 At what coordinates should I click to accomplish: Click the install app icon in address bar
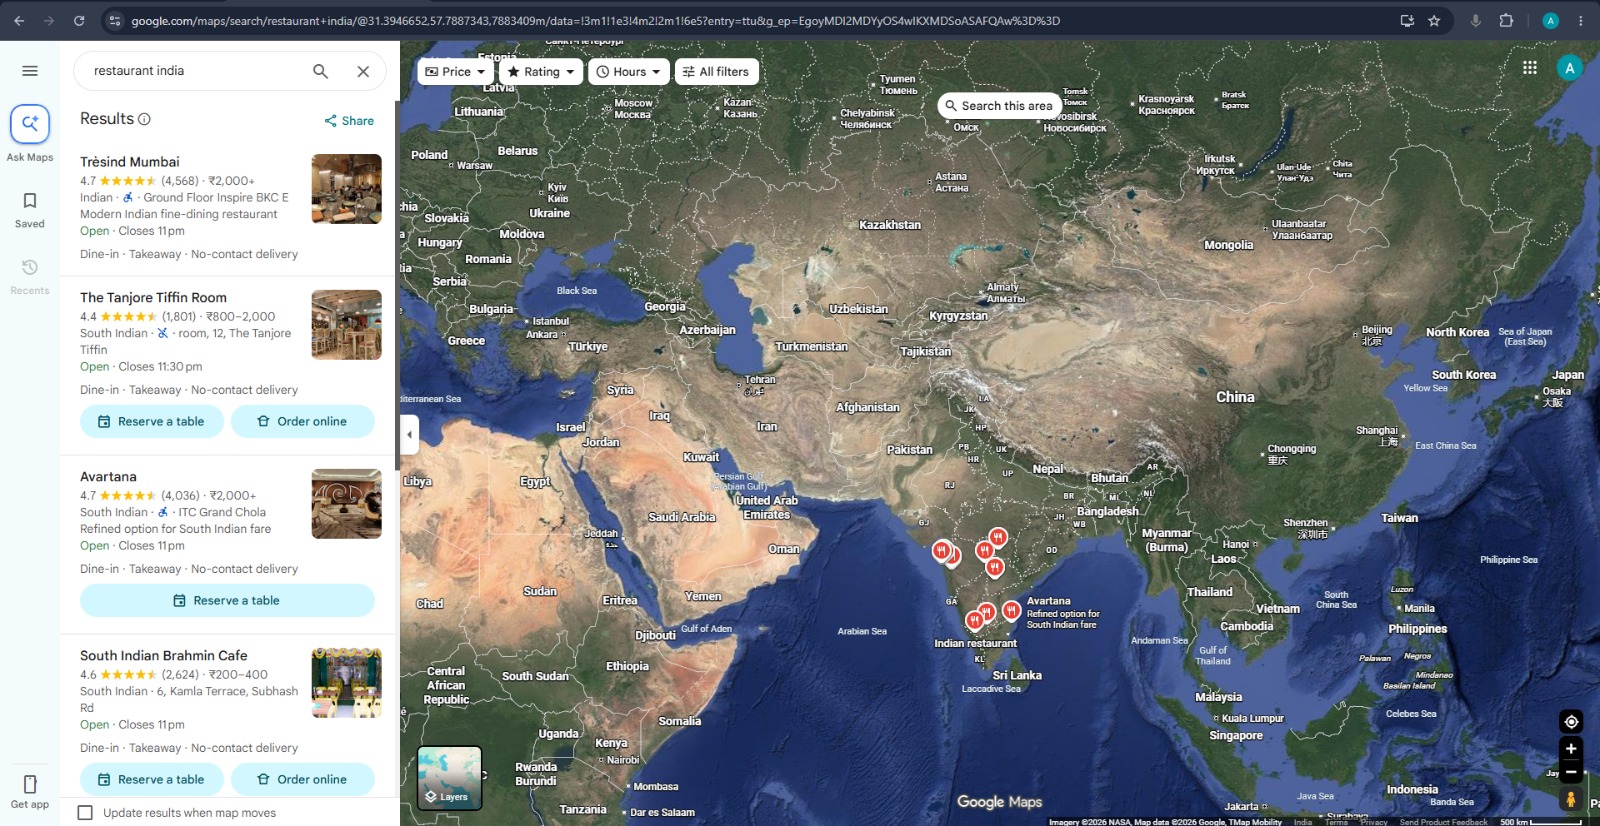1407,20
